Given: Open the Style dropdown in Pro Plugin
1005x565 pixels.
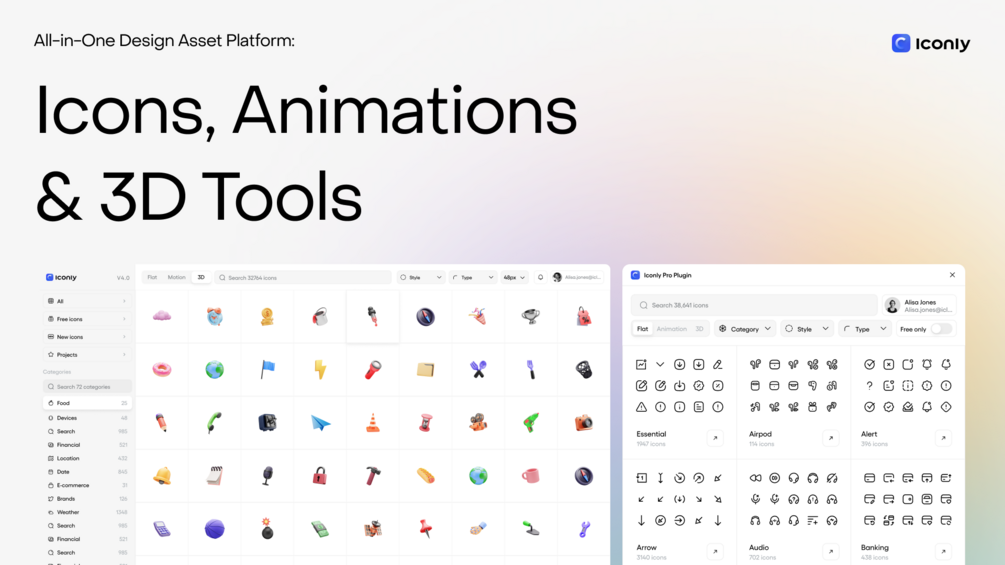Looking at the screenshot, I should pos(807,329).
